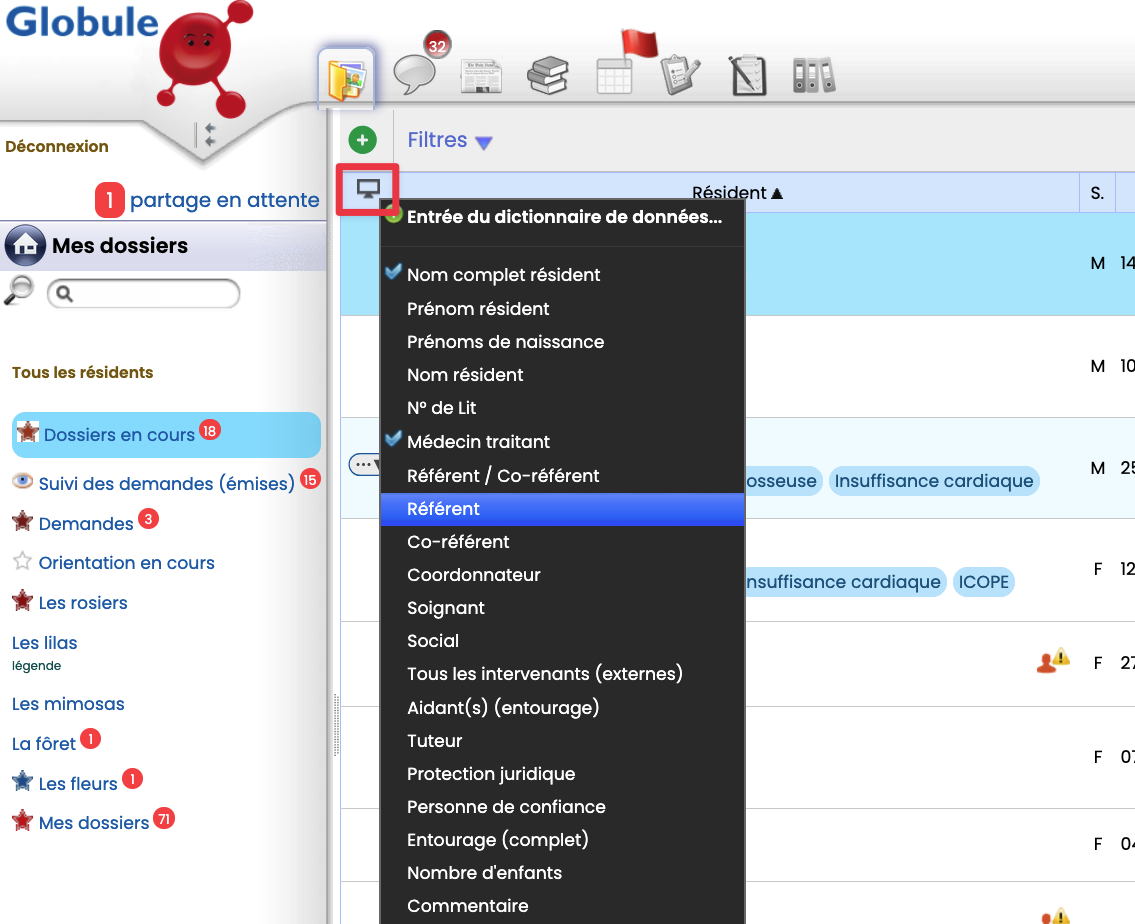Open Suivi des demandes (émises)
This screenshot has height=924, width=1135.
tap(166, 483)
